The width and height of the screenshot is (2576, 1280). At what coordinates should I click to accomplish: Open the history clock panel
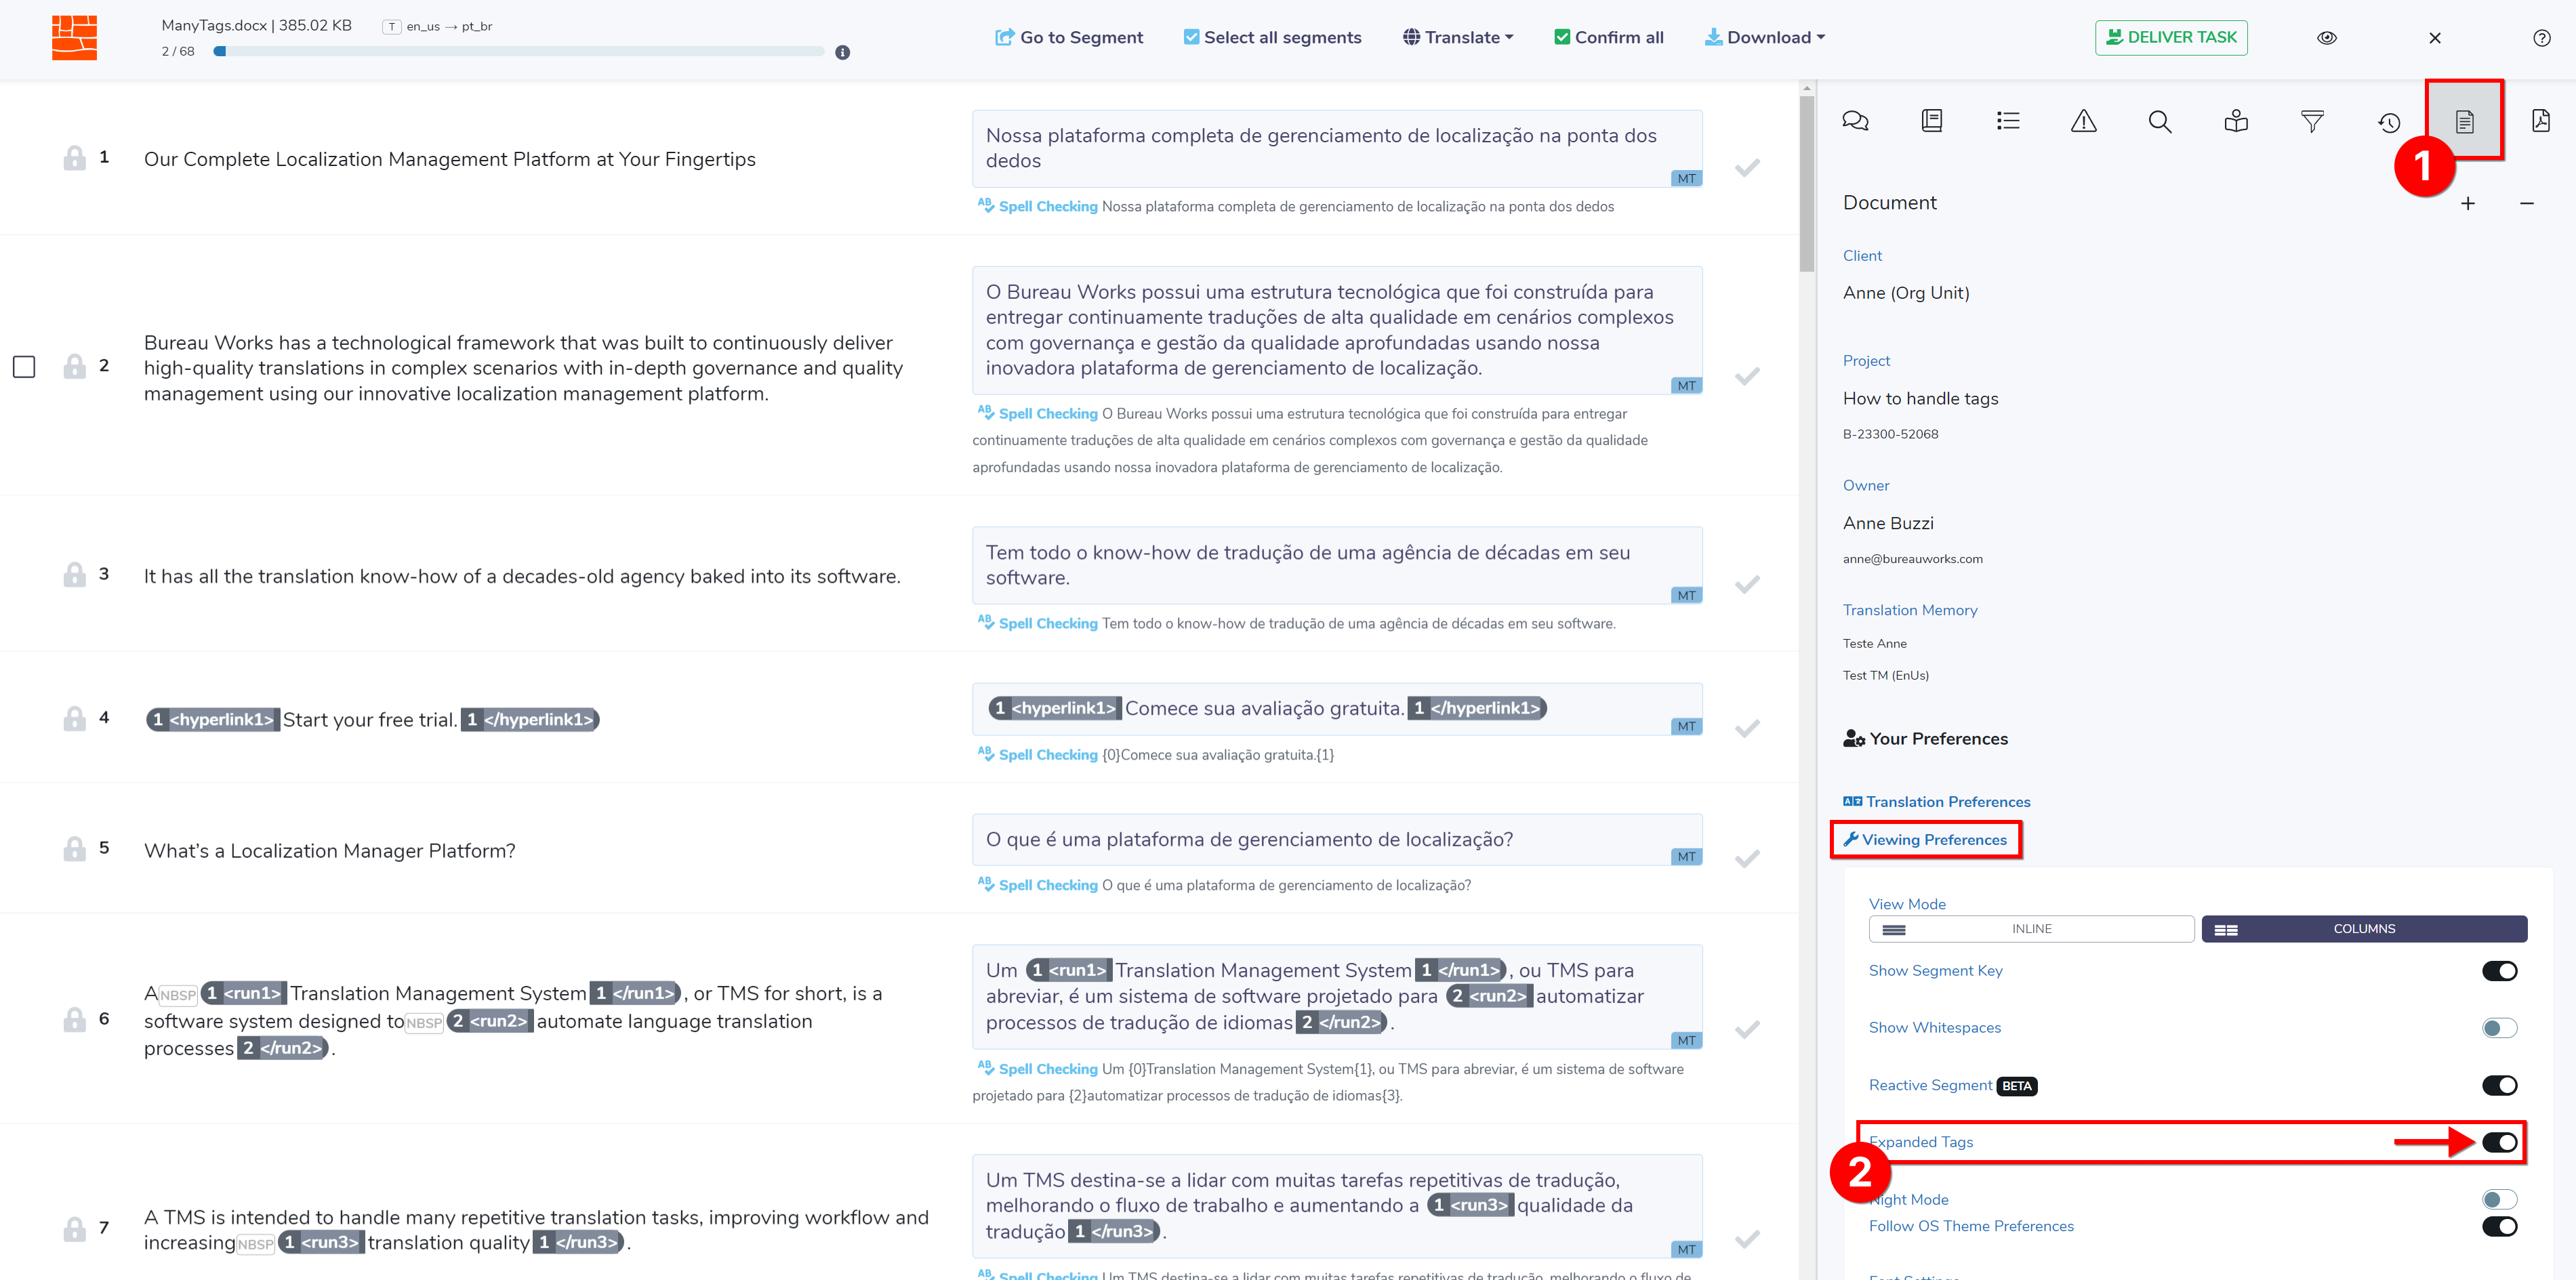tap(2388, 122)
